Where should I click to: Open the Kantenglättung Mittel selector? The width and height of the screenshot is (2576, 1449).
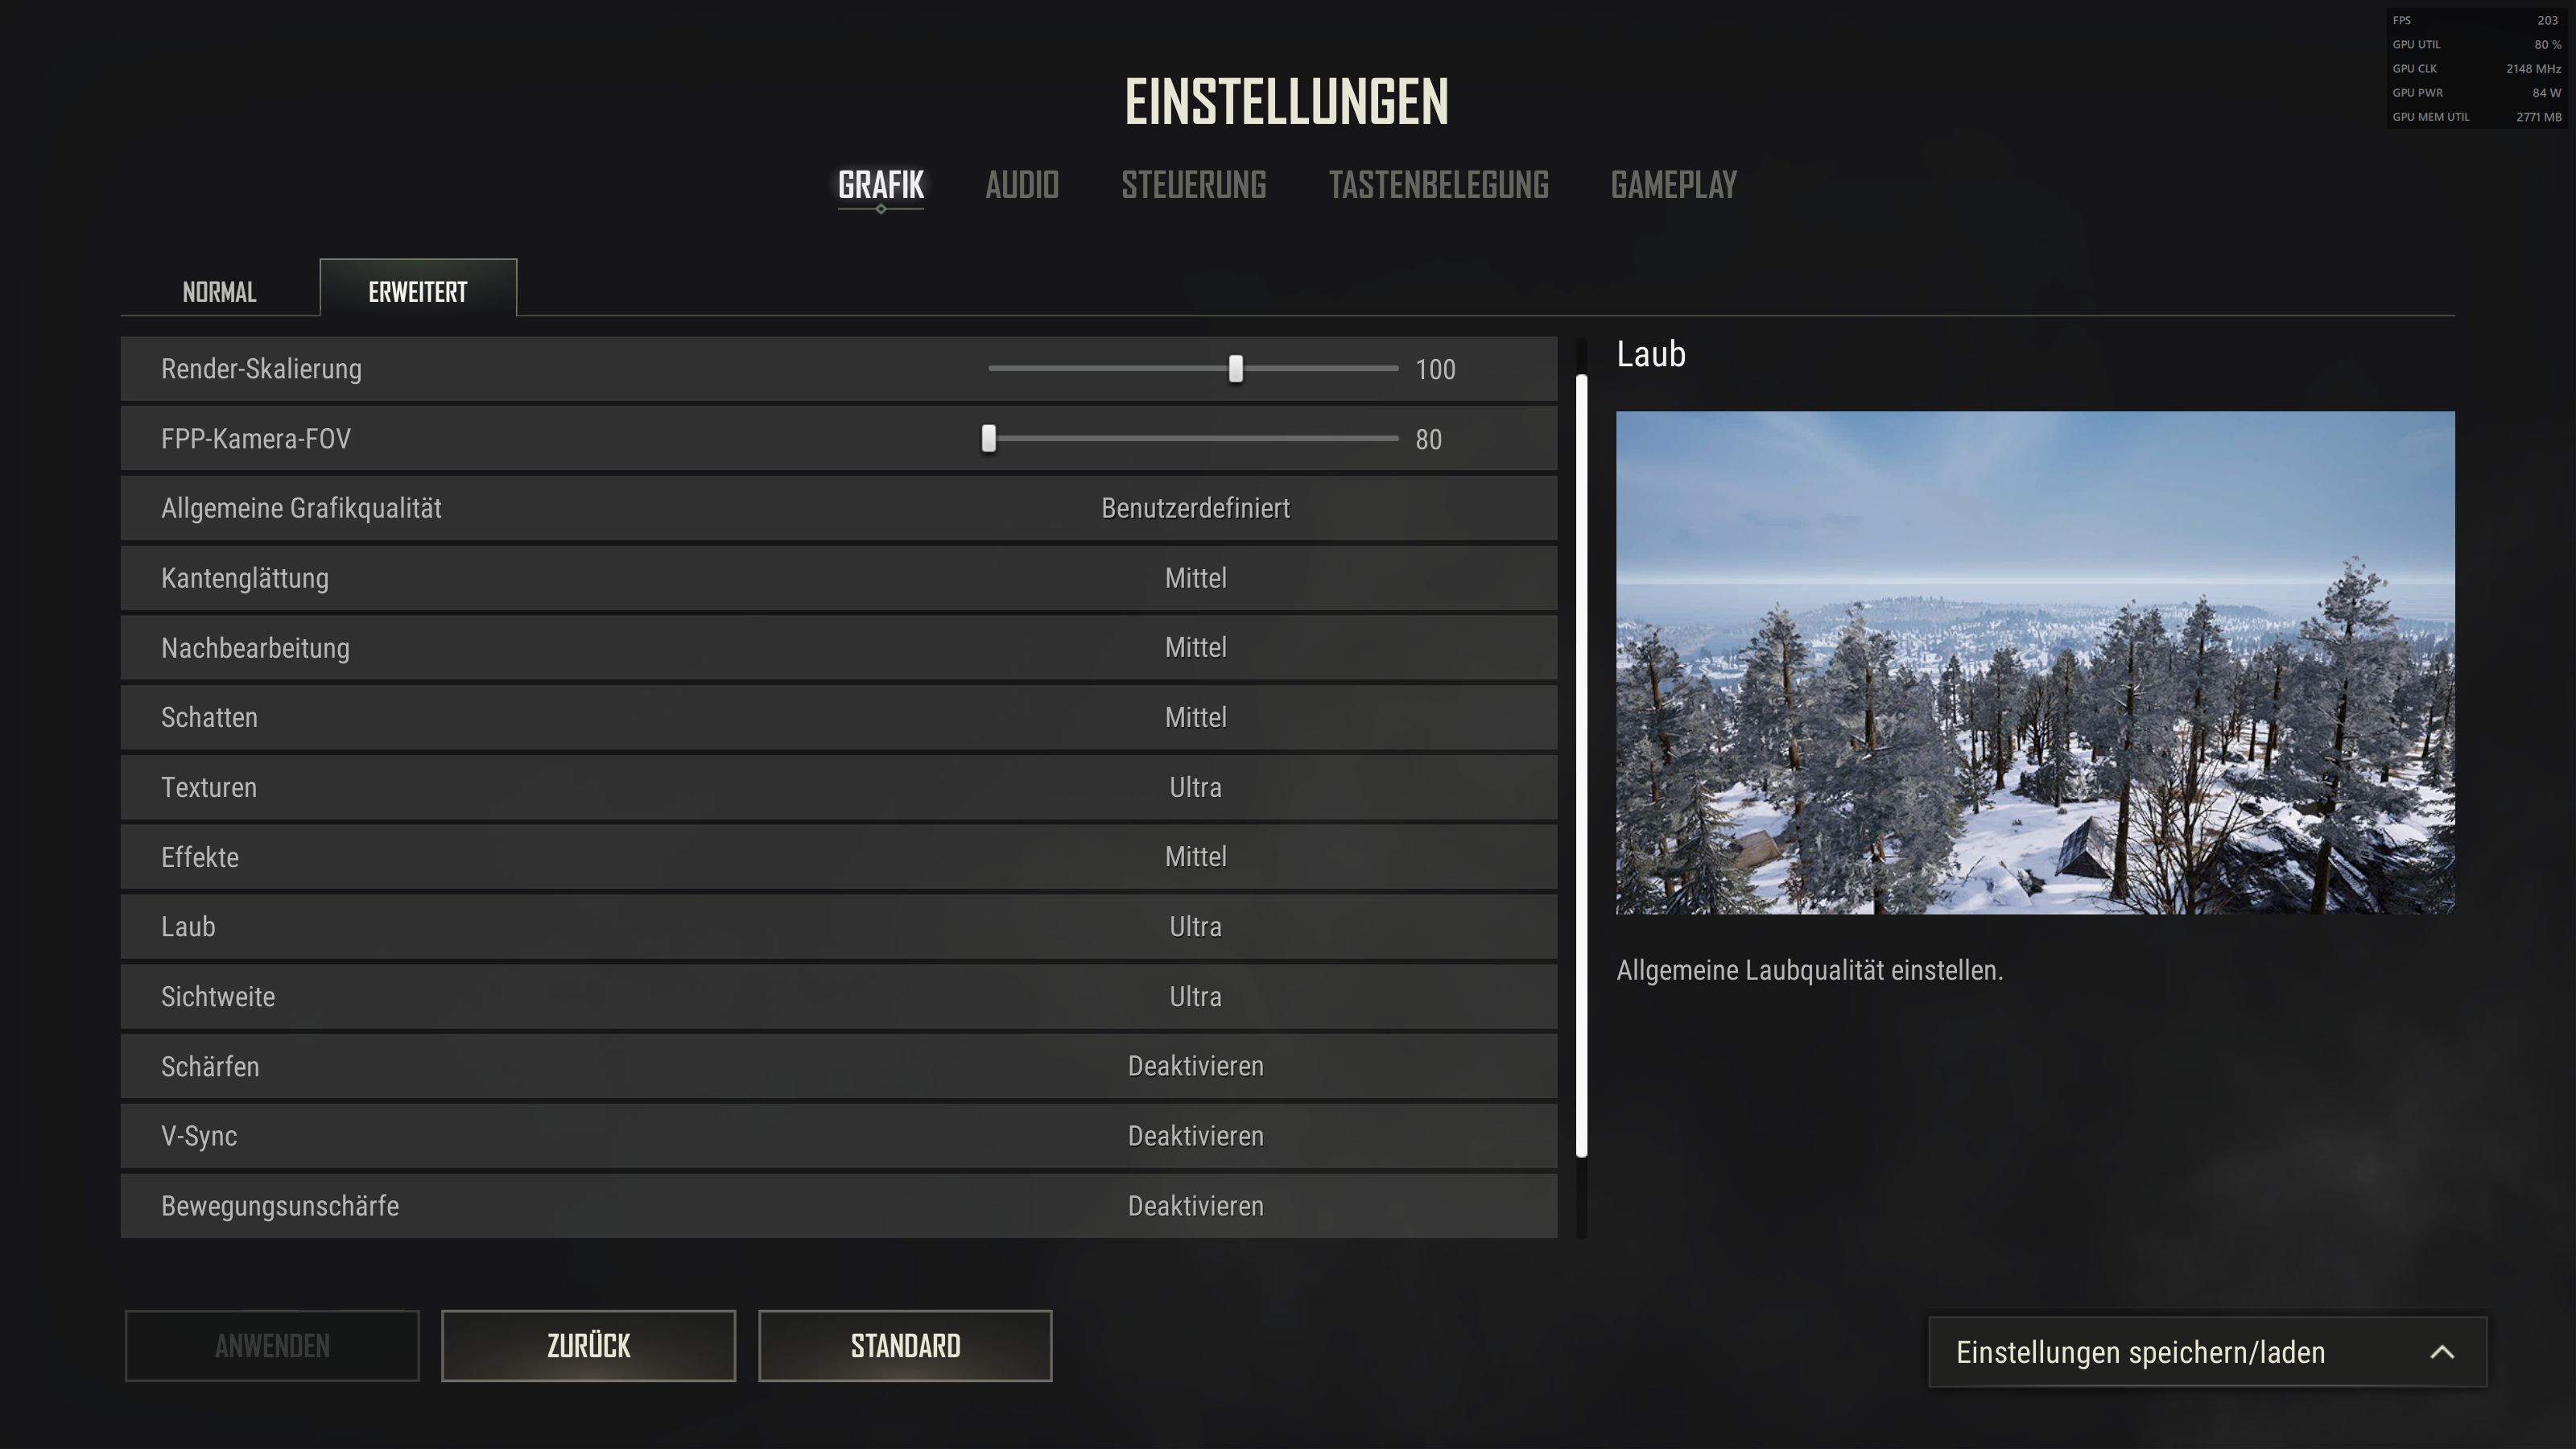click(x=1195, y=578)
